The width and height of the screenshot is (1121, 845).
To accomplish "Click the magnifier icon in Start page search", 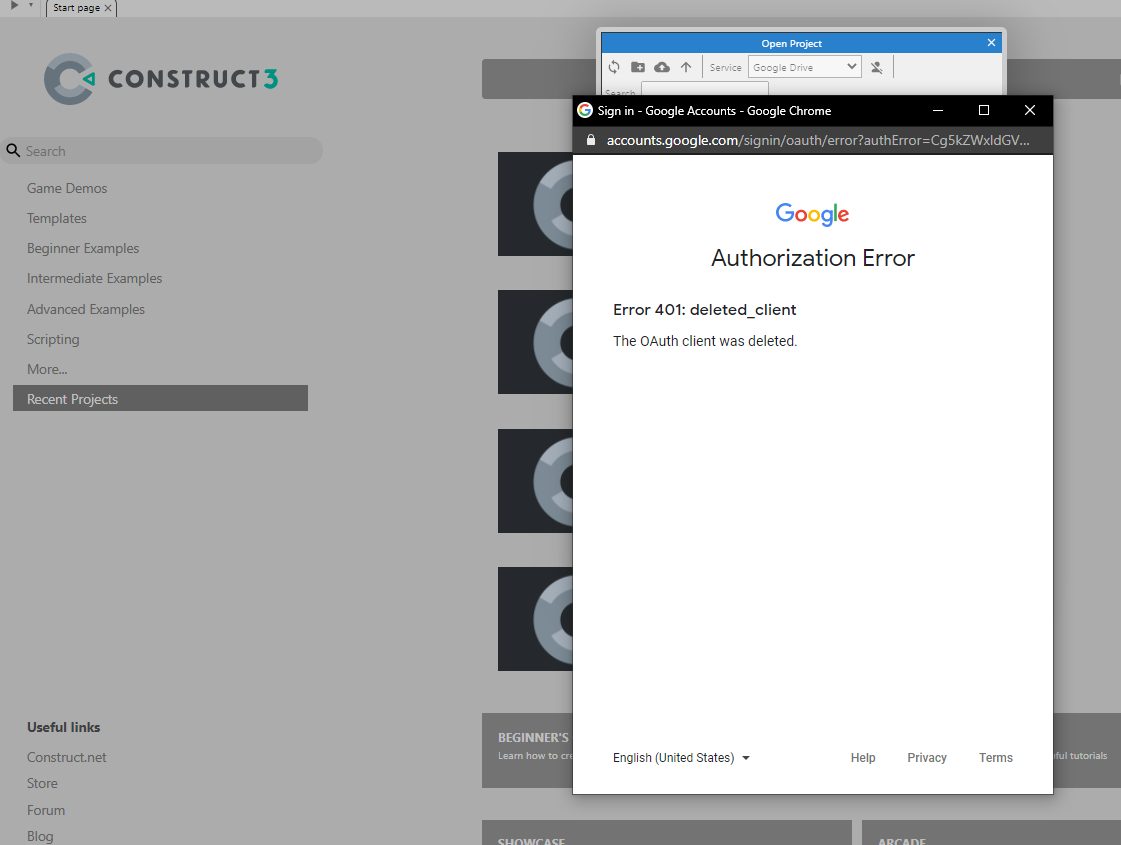I will [x=13, y=150].
